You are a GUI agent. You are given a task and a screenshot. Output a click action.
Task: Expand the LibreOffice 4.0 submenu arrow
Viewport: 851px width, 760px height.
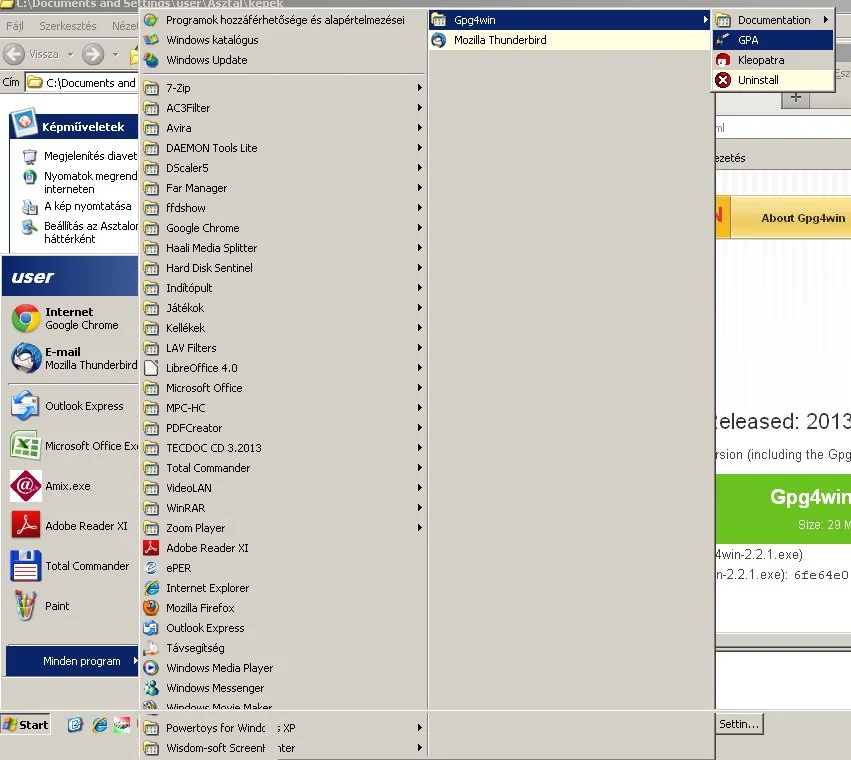tap(420, 368)
